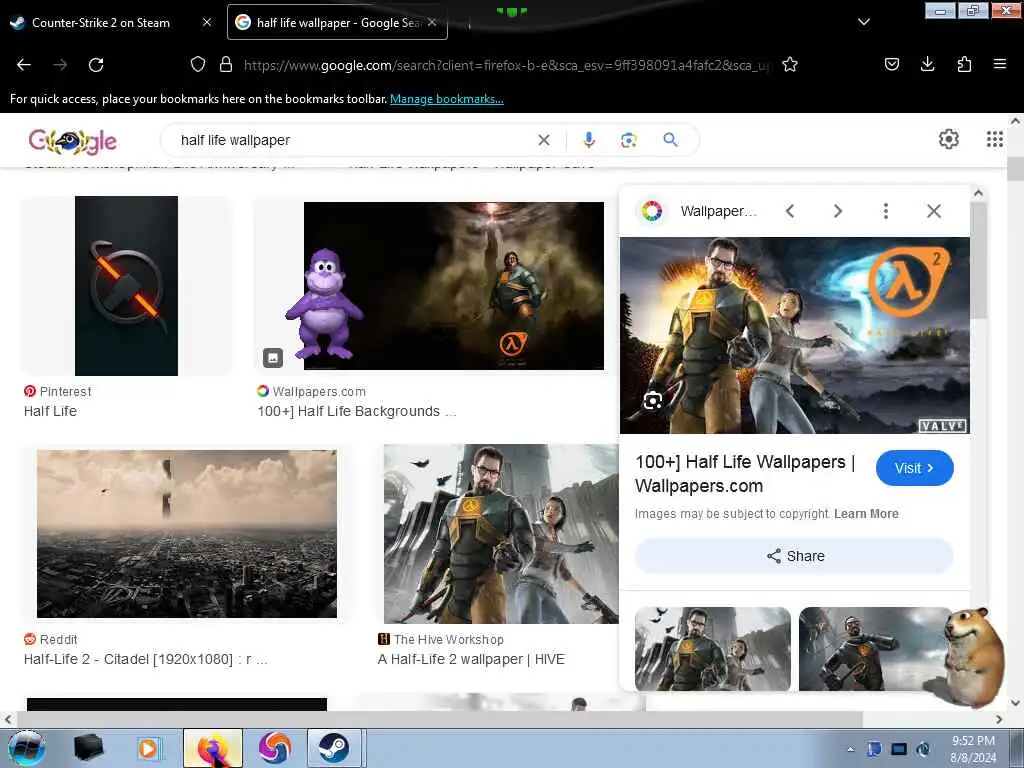Click the page vertical scrollbar thumb
This screenshot has height=768, width=1024.
(1015, 169)
